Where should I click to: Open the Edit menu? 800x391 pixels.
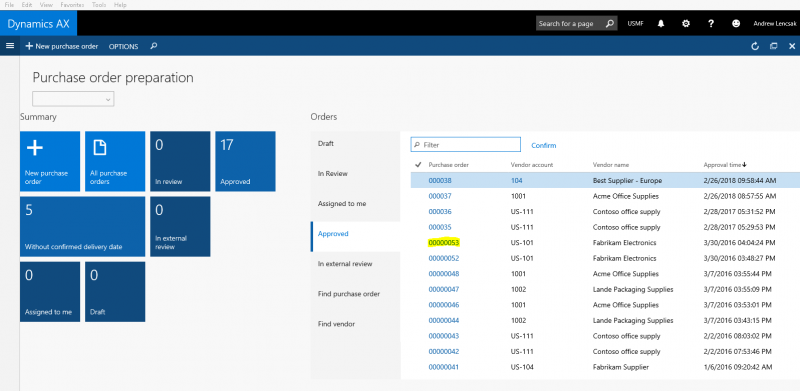27,5
